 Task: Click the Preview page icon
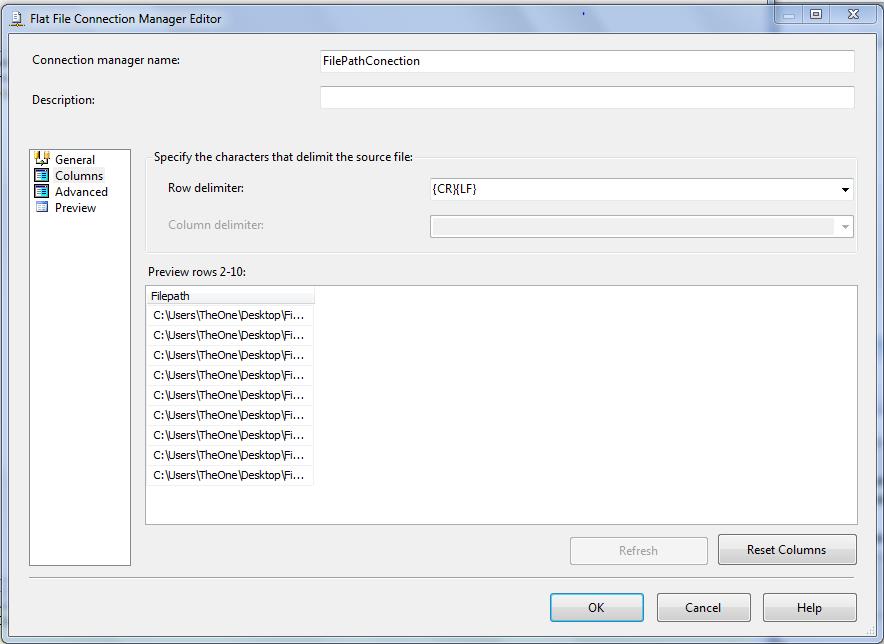[42, 207]
